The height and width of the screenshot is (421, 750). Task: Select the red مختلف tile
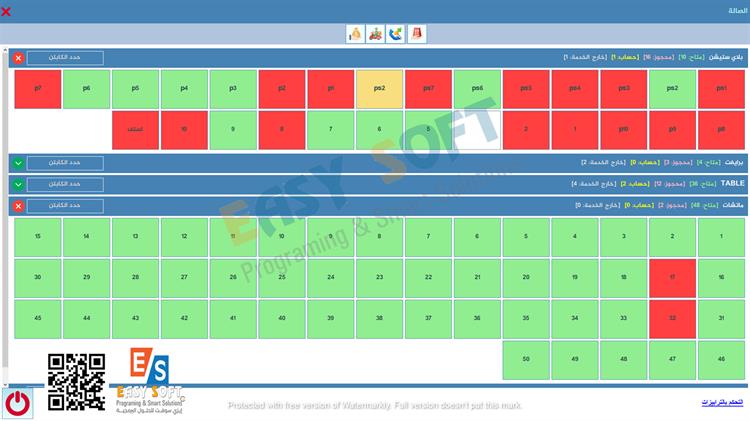pyautogui.click(x=135, y=130)
